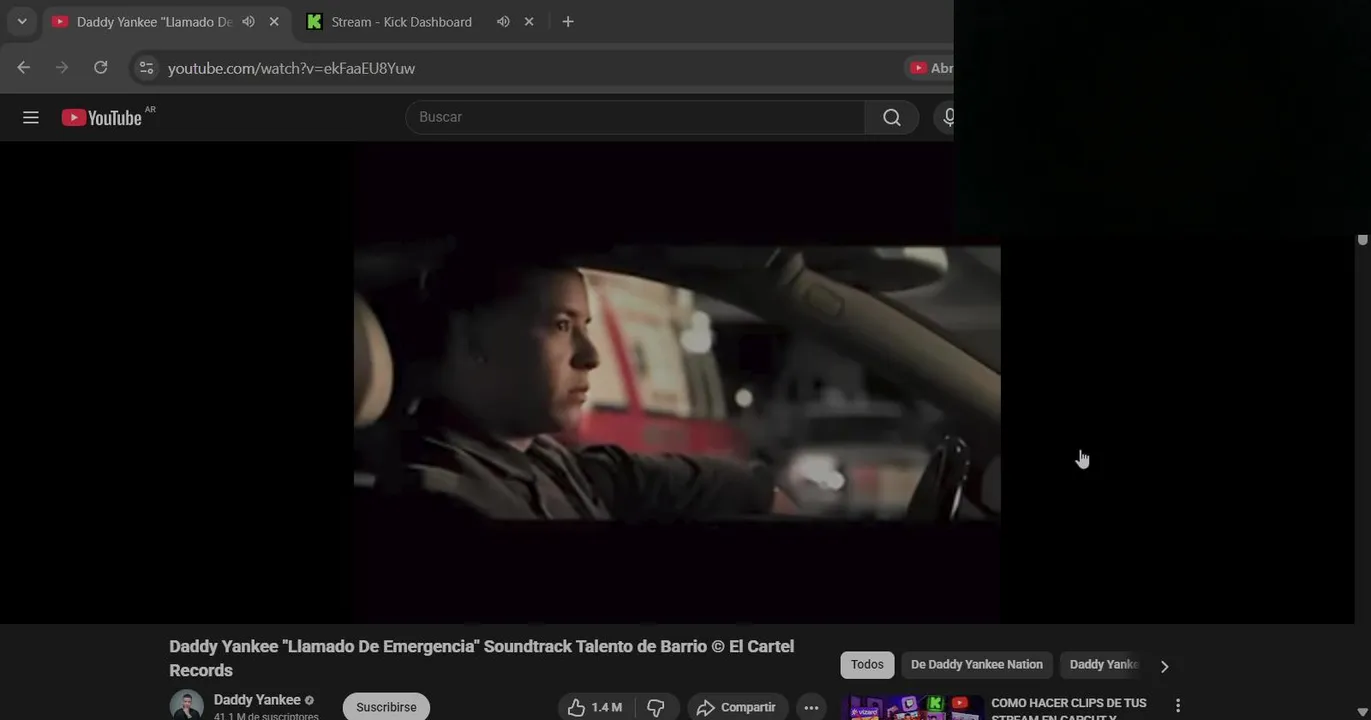Switch to Stream - Kick Dashboard tab
Screen dimensions: 1371x720
point(401,22)
